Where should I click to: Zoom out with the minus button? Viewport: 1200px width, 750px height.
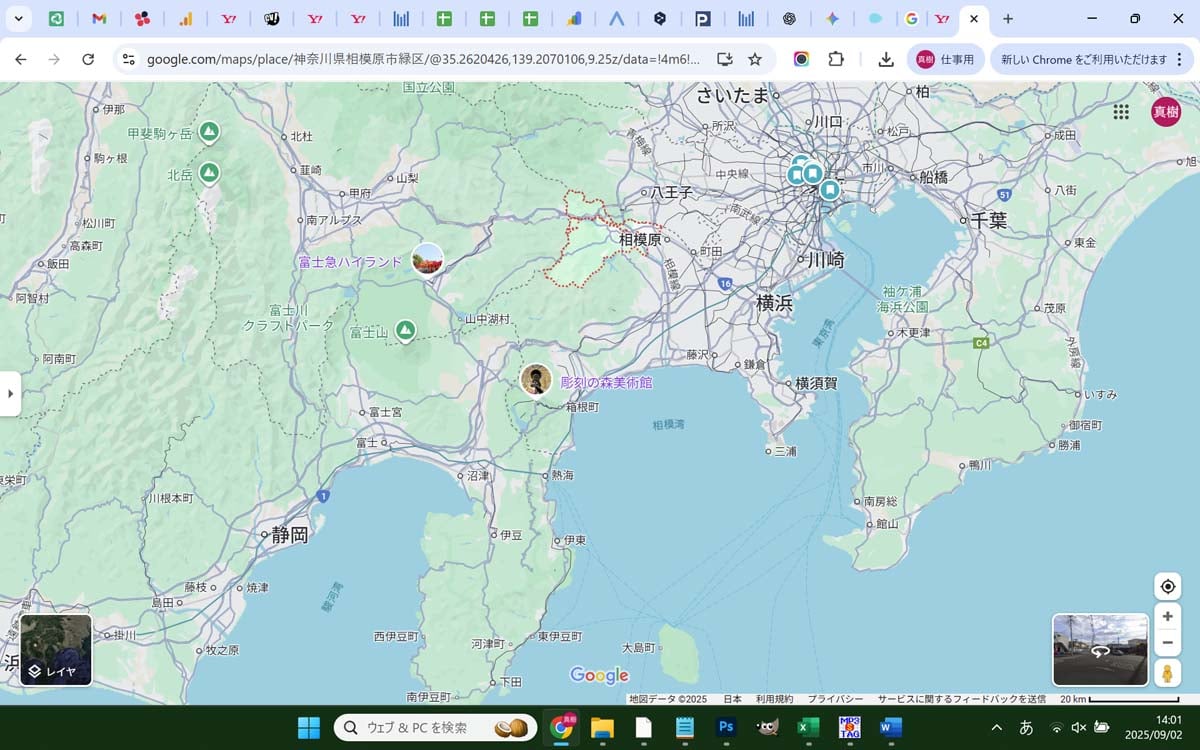[1167, 642]
